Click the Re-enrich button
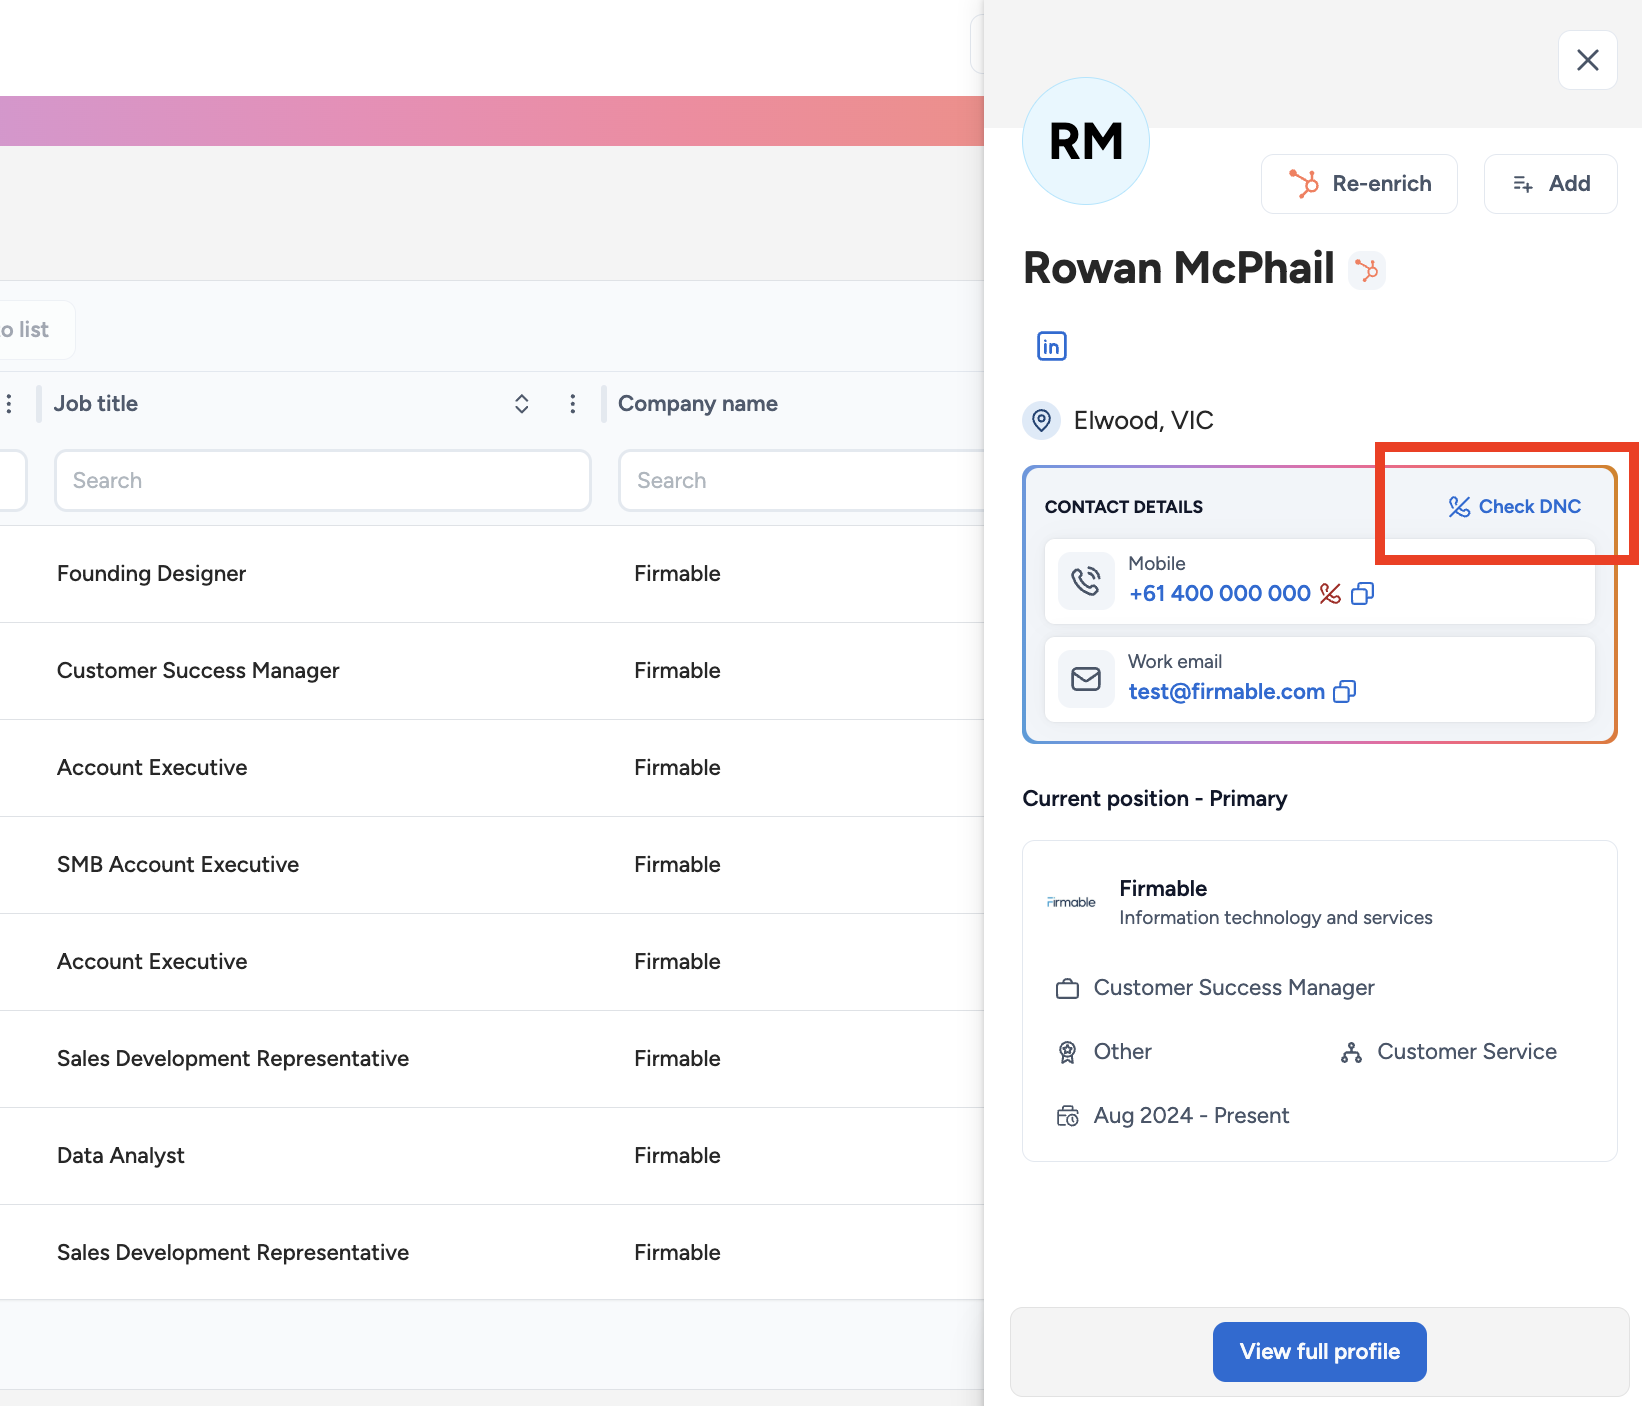Viewport: 1642px width, 1406px height. (x=1358, y=184)
